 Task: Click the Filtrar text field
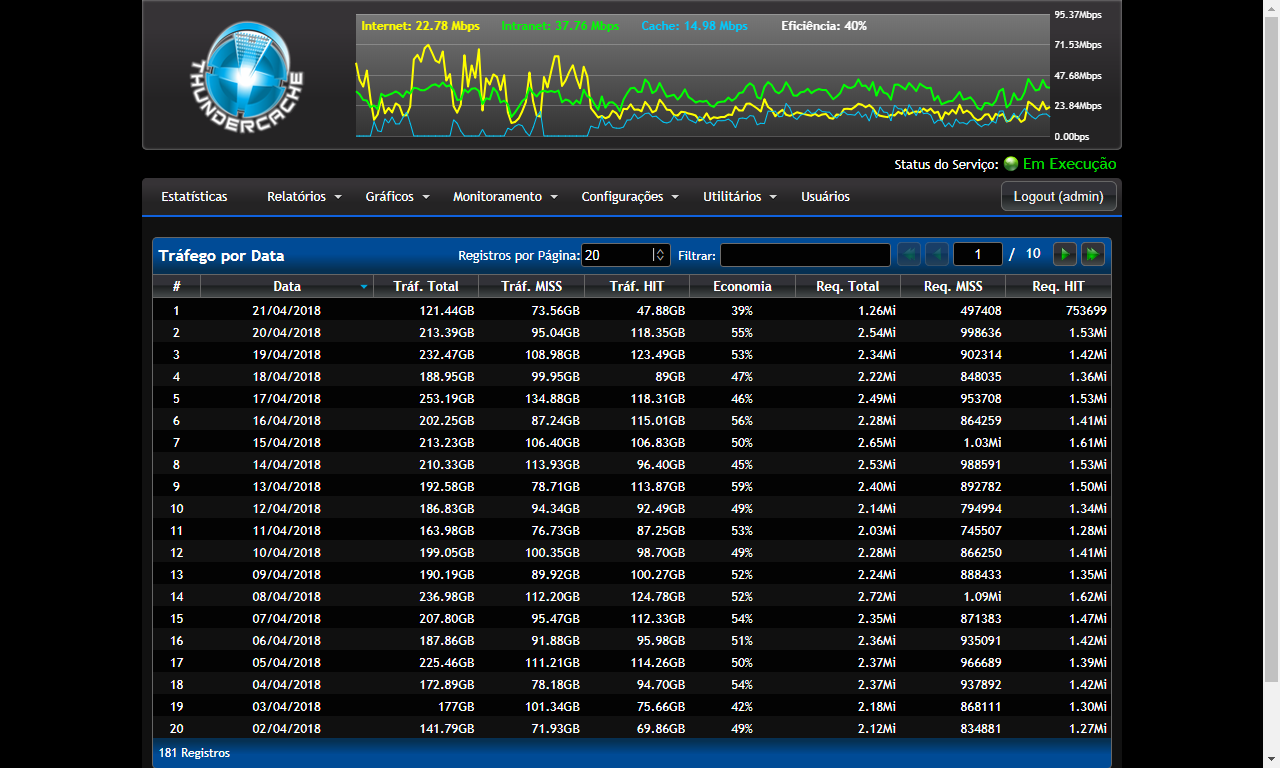(805, 255)
